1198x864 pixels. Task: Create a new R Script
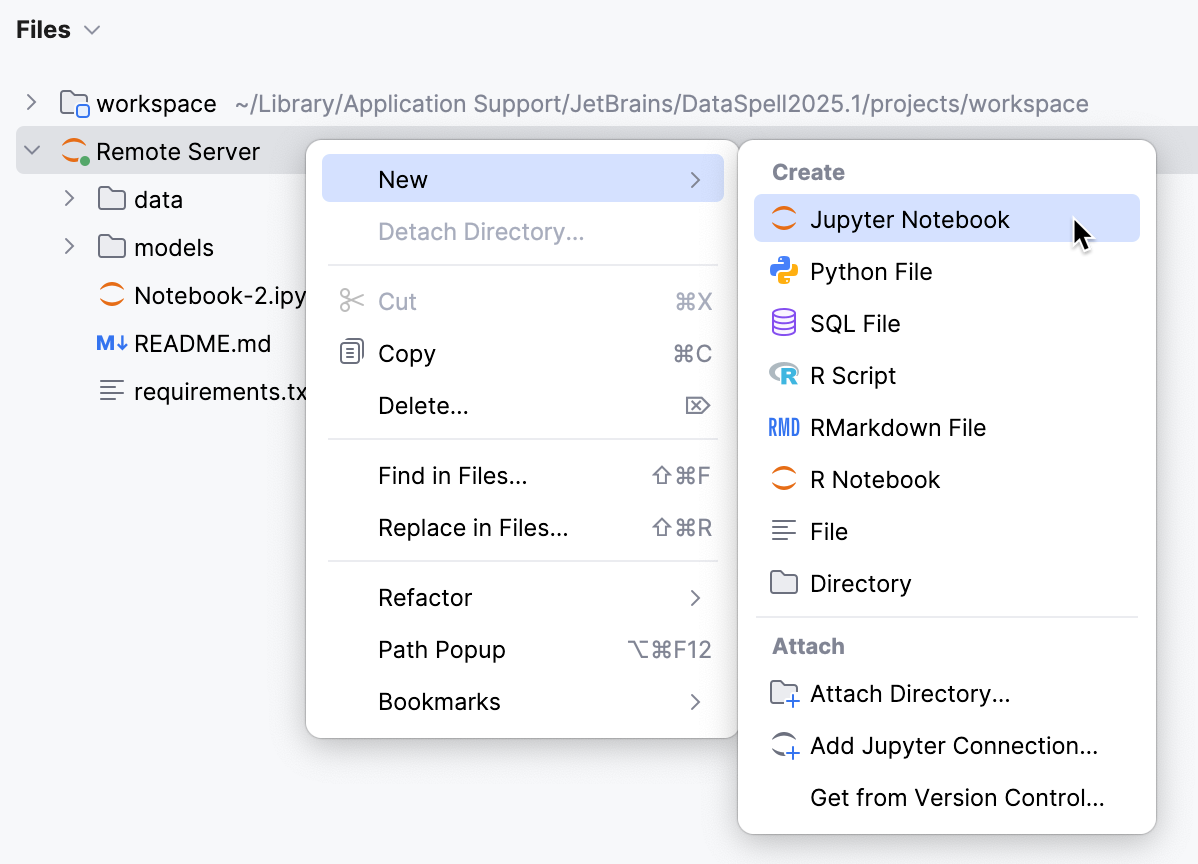[x=947, y=375]
